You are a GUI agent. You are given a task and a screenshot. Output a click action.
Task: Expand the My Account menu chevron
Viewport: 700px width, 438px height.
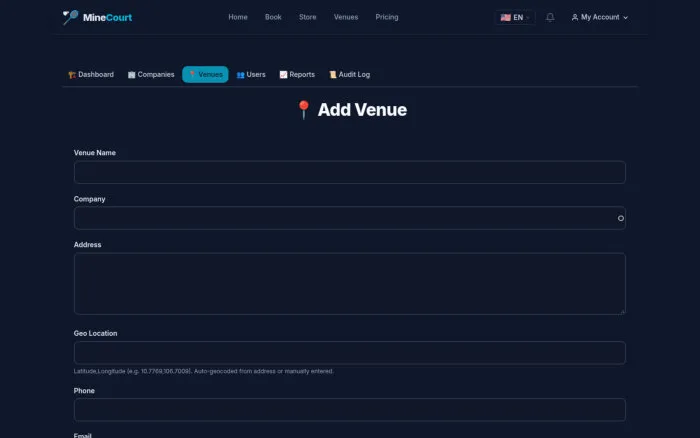click(x=625, y=18)
